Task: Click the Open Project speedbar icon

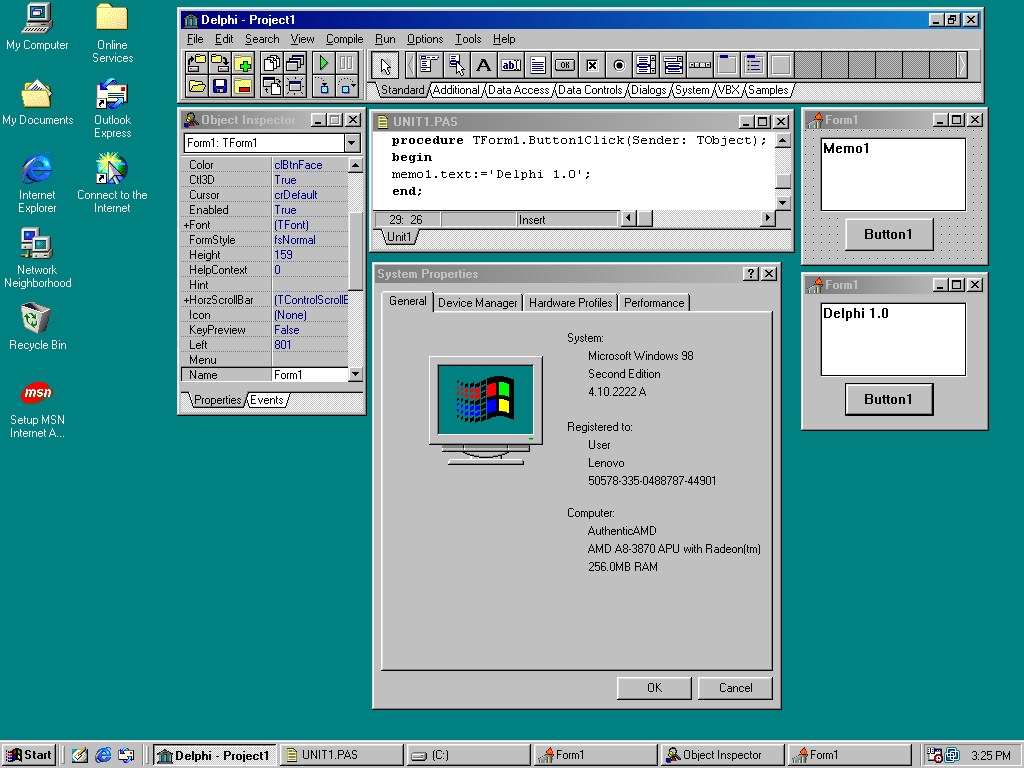Action: [x=197, y=63]
